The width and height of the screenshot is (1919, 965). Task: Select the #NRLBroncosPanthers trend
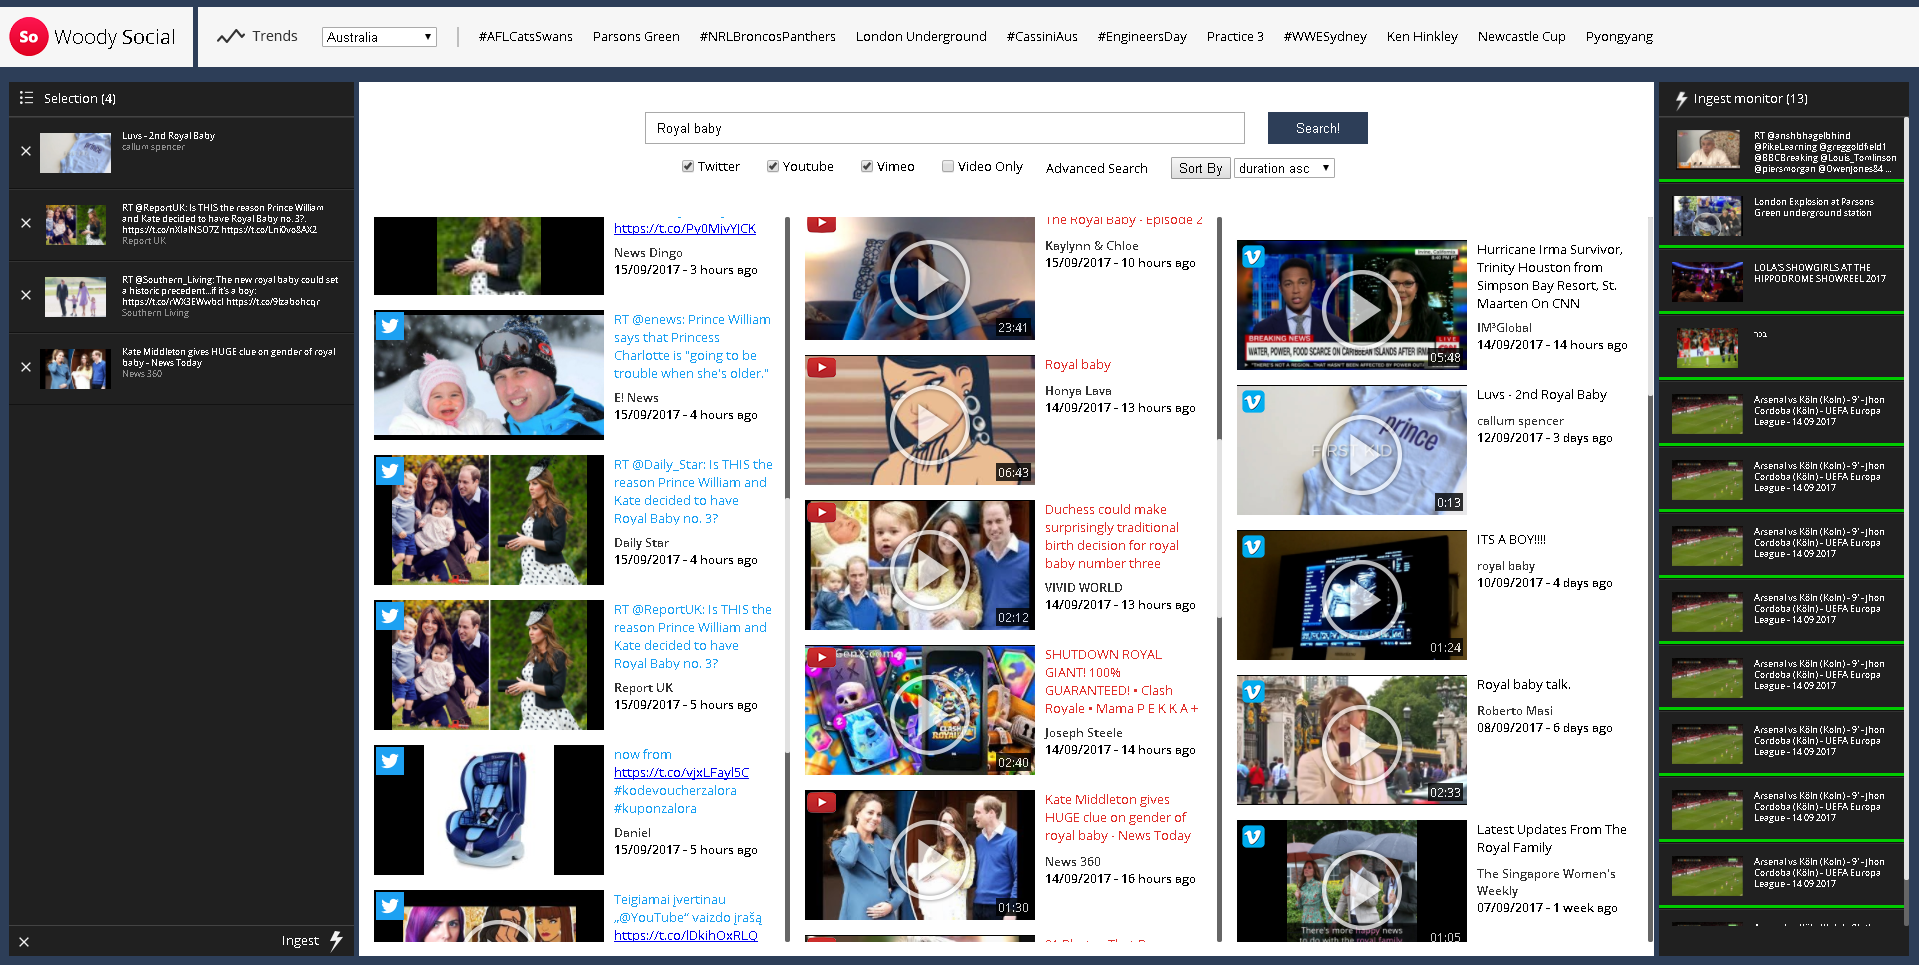pyautogui.click(x=767, y=37)
